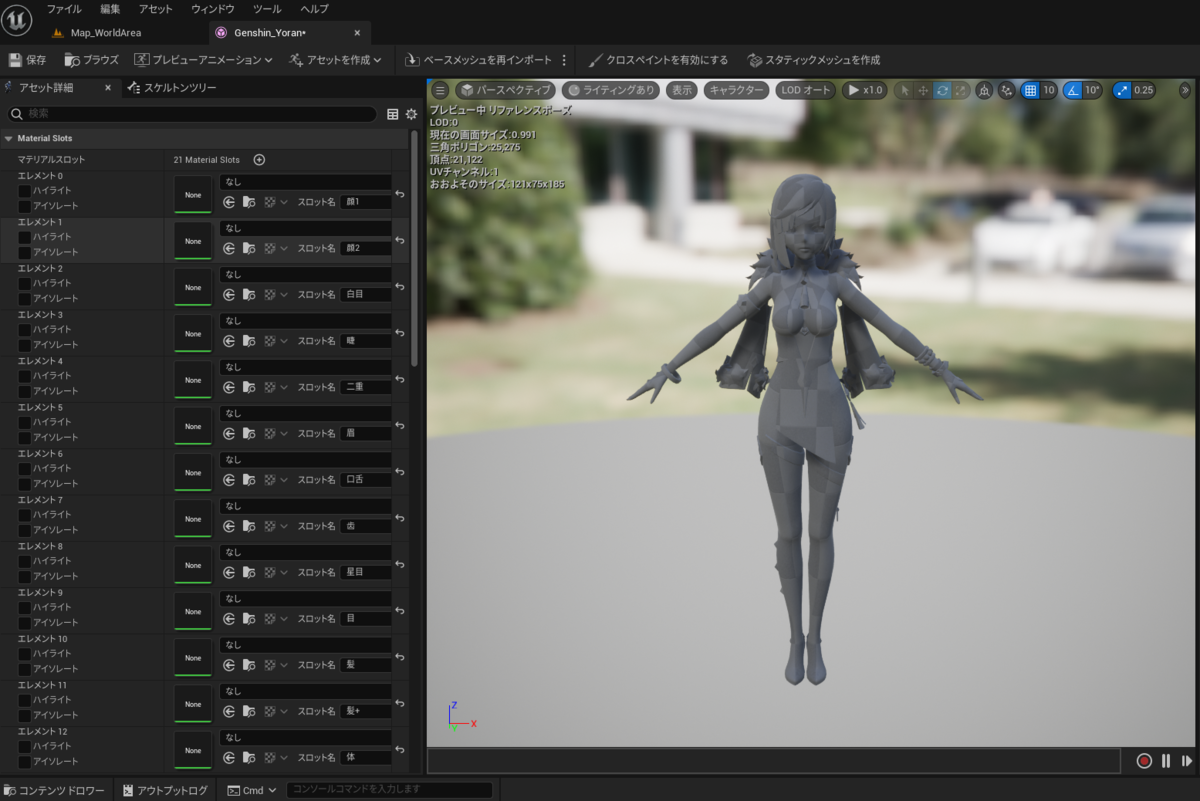This screenshot has height=801, width=1200.
Task: Open the アセット menu
Action: [156, 9]
